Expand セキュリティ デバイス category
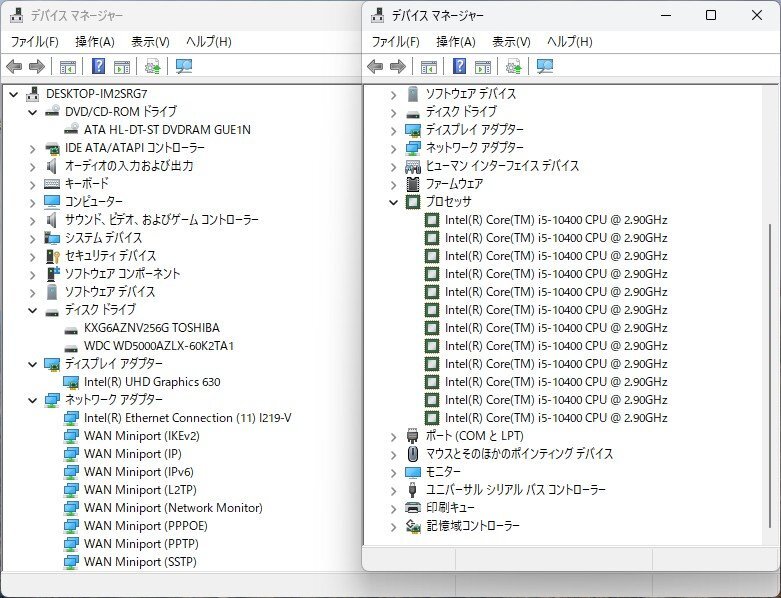The image size is (781, 598). click(32, 256)
